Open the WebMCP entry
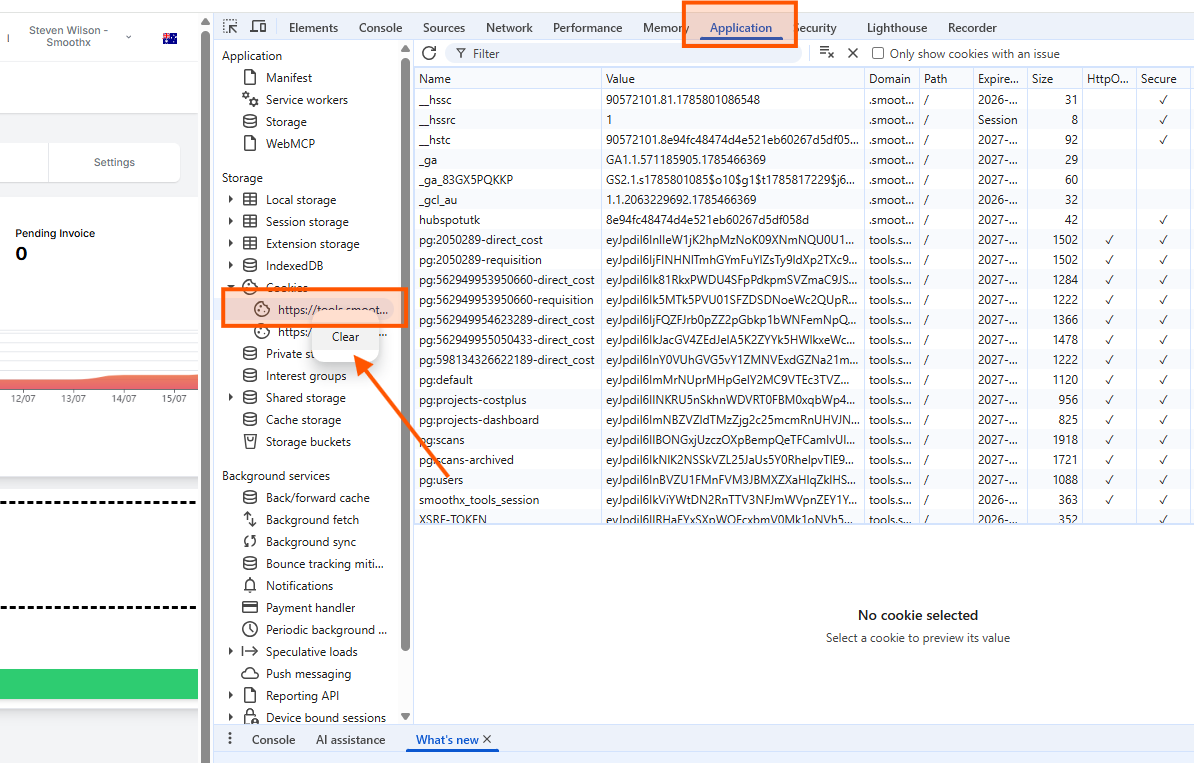1194x763 pixels. [x=289, y=143]
